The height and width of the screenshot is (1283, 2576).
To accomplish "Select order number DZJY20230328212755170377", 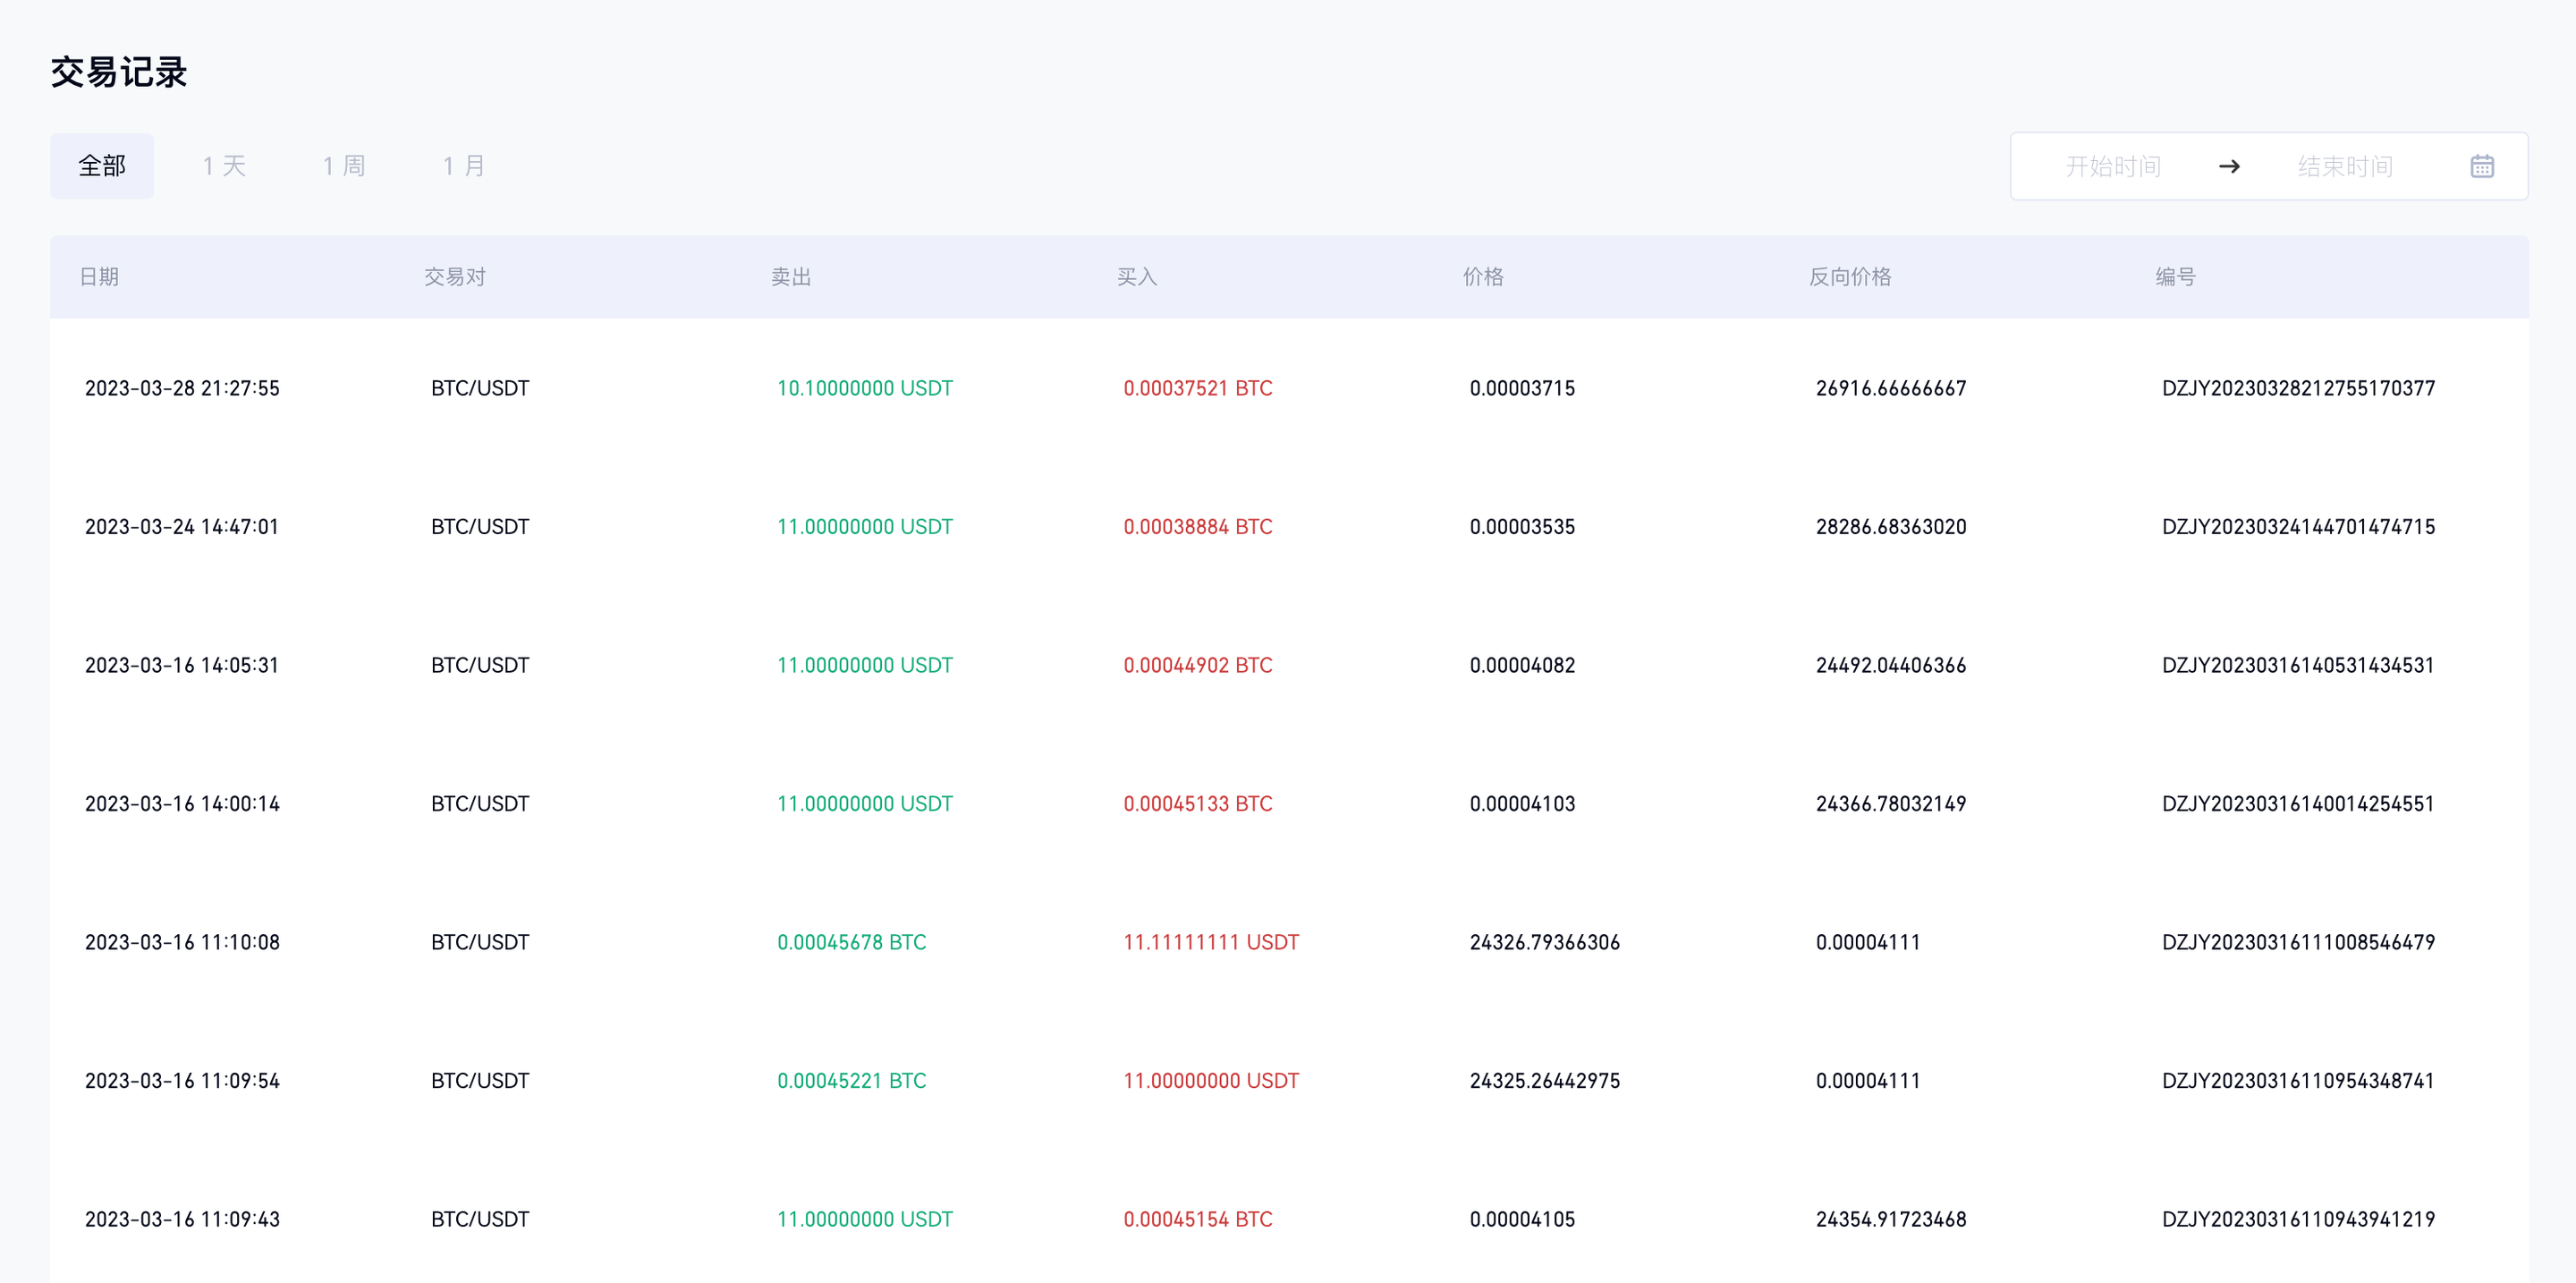I will 2297,388.
